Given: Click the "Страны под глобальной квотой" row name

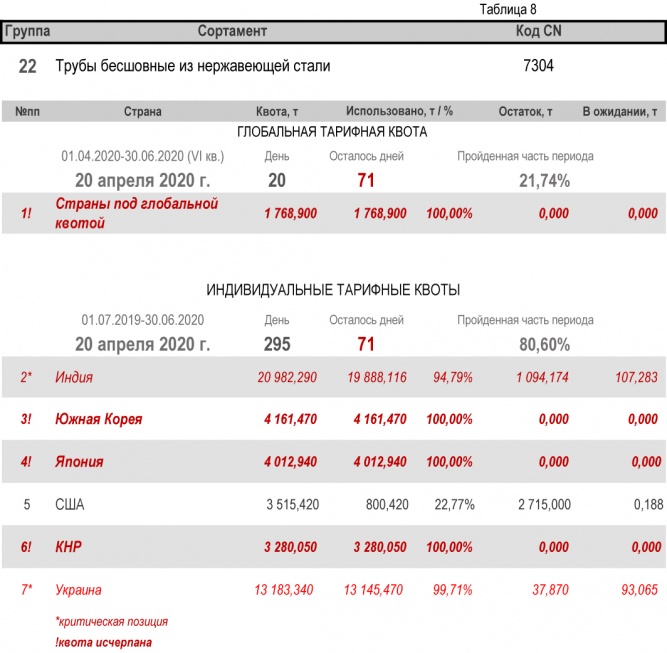Looking at the screenshot, I should coord(136,213).
